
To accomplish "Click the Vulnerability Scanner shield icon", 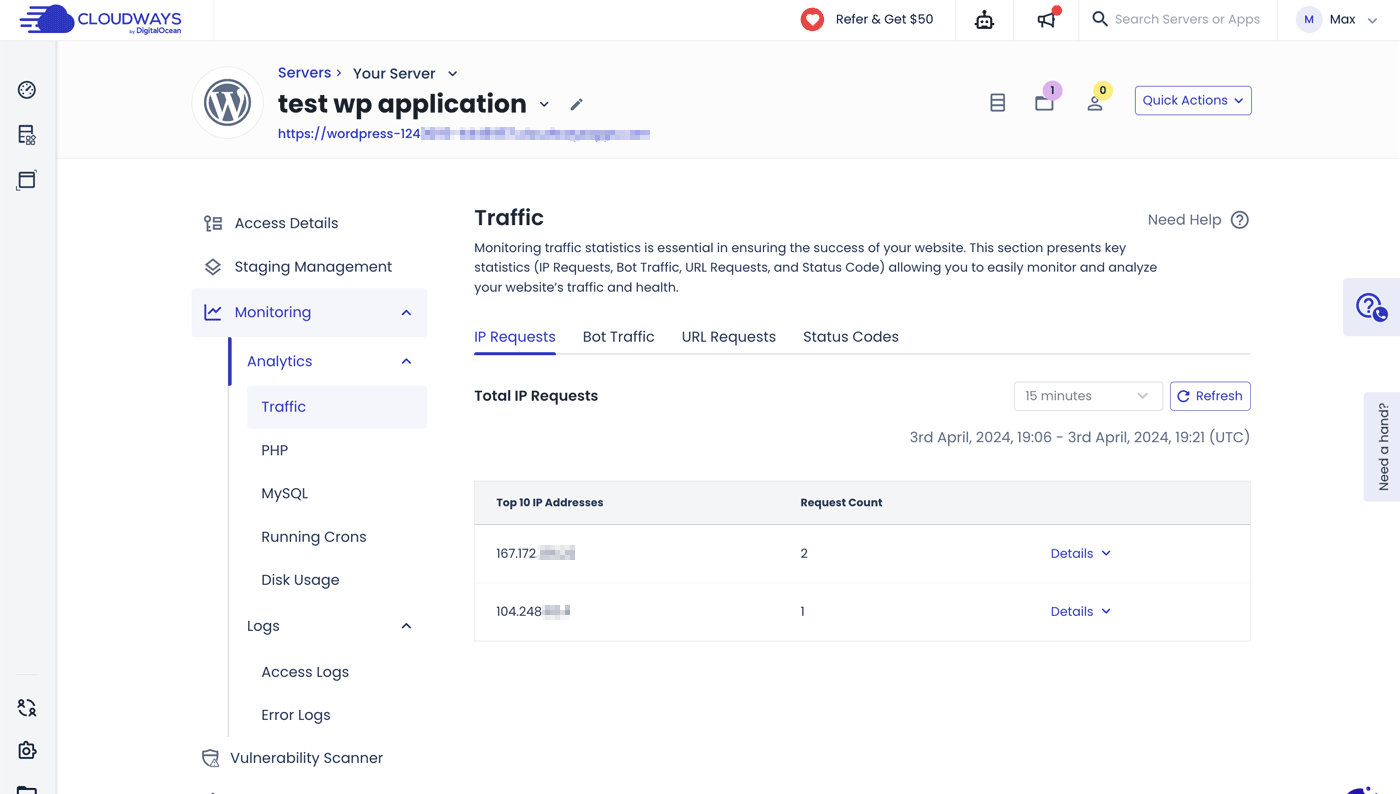I will pos(211,758).
